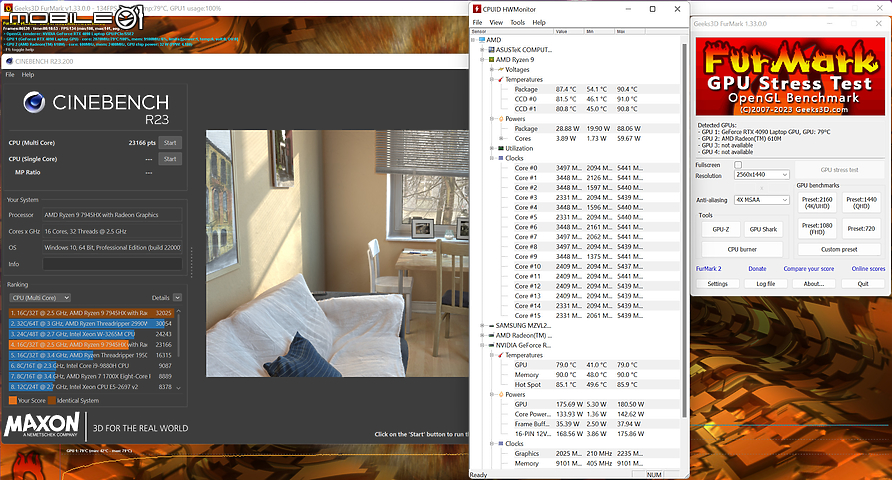Follow the Donate link in FurMark
892x480 pixels.
(757, 268)
